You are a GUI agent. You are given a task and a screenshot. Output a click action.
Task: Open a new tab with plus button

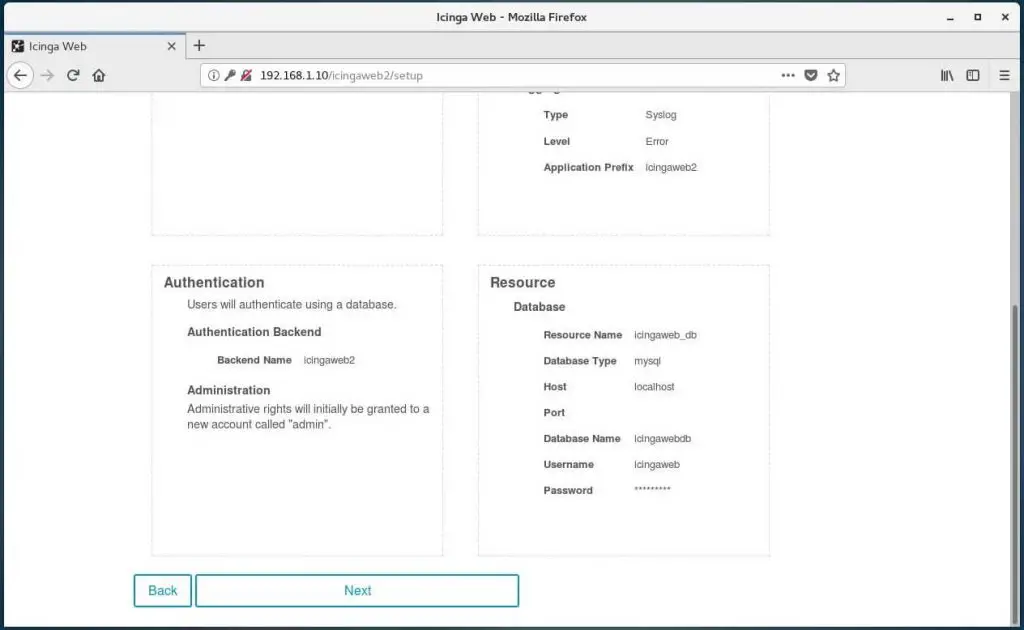pos(199,46)
